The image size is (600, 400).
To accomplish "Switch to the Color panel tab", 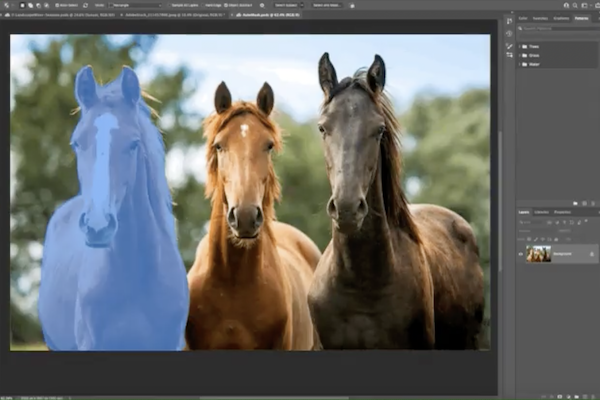I will [523, 18].
